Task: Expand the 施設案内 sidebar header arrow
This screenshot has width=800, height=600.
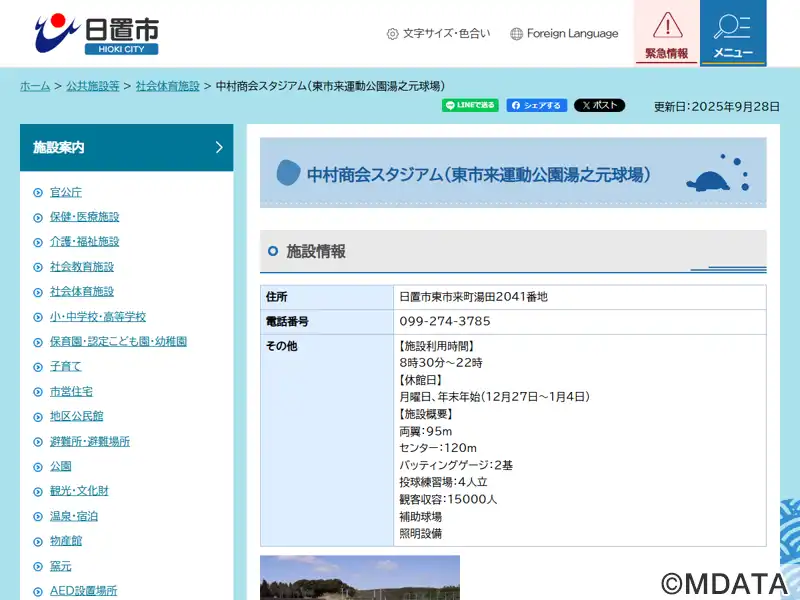Action: [219, 148]
